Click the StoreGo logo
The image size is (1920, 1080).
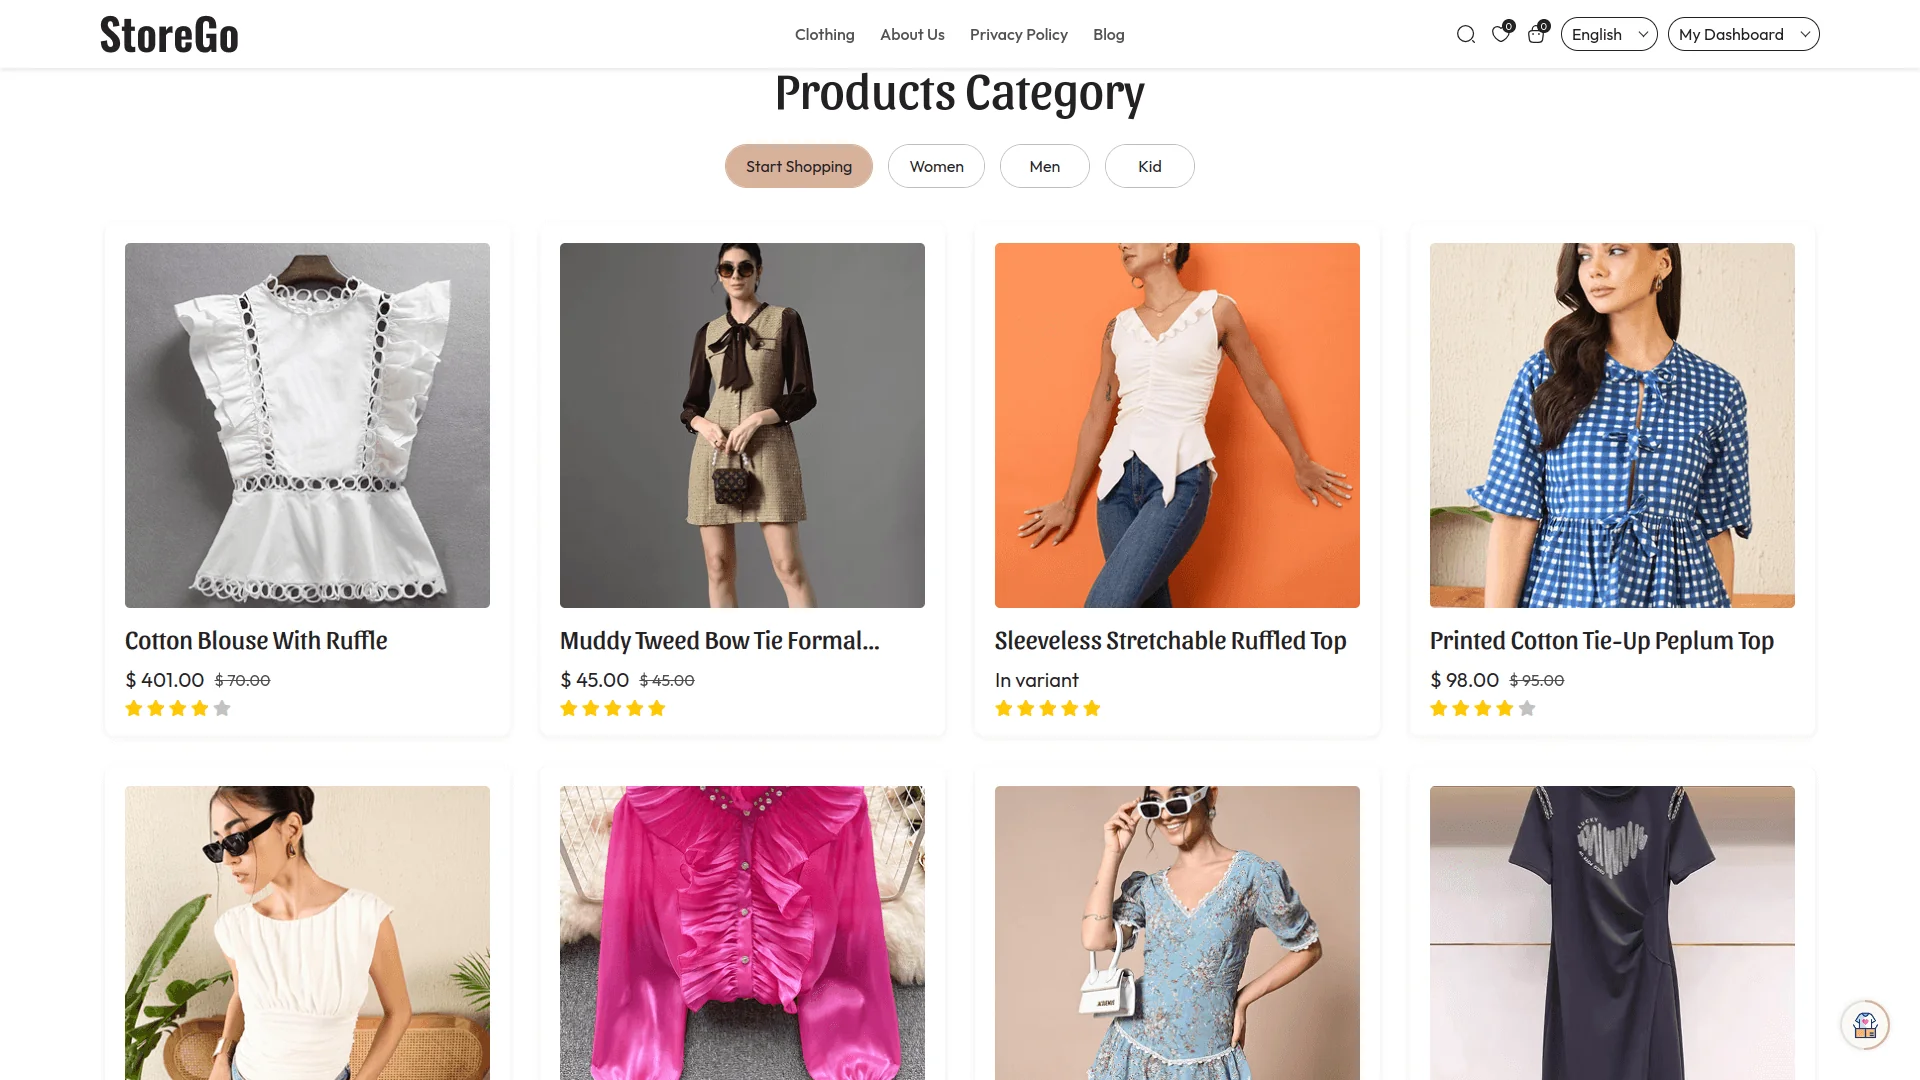[x=169, y=35]
